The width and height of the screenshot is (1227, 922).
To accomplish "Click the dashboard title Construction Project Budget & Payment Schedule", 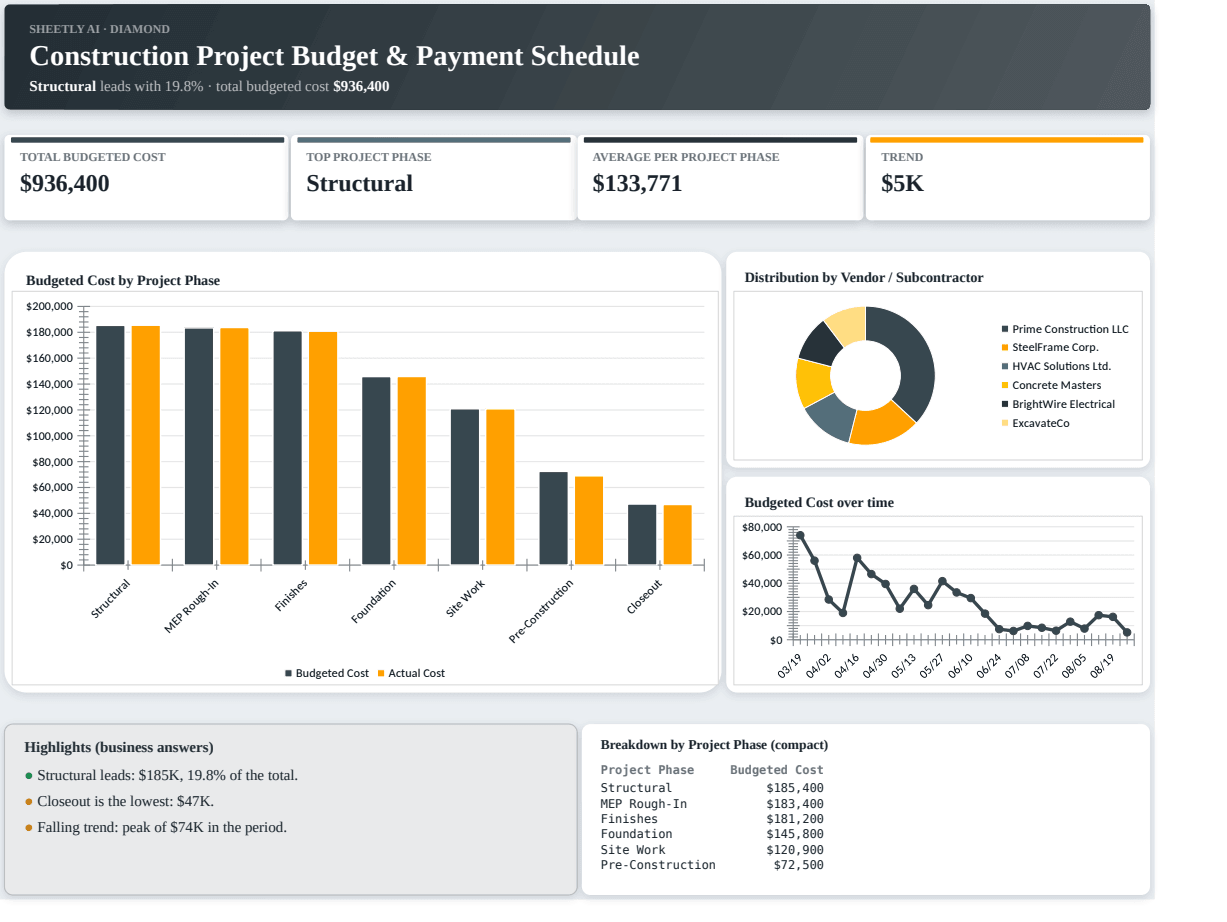I will [x=334, y=56].
